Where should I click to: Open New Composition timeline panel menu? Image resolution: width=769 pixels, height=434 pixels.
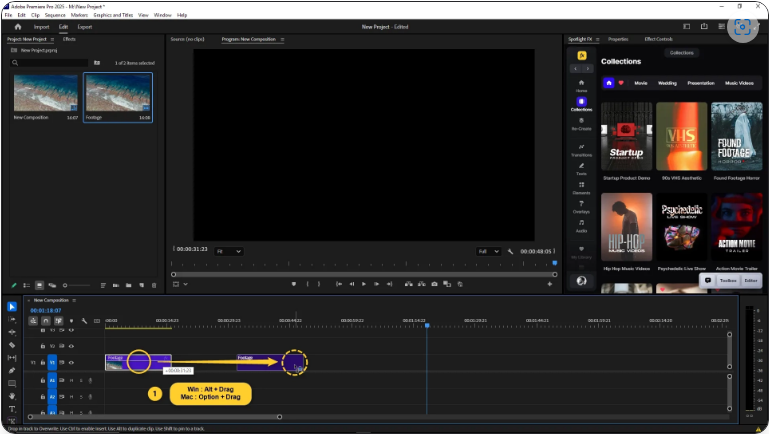coord(74,300)
